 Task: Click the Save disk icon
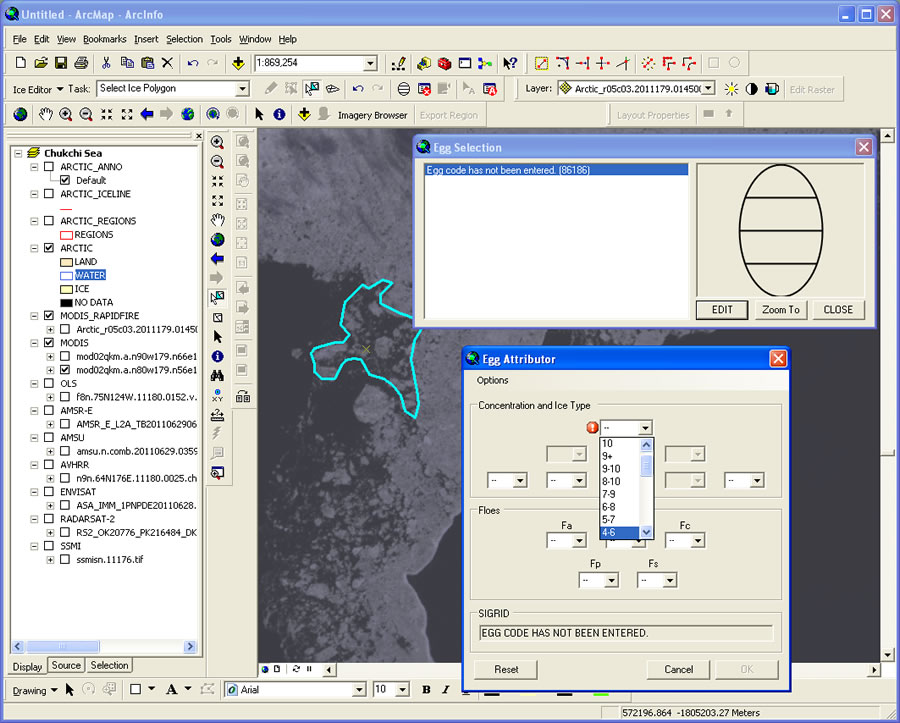point(61,63)
